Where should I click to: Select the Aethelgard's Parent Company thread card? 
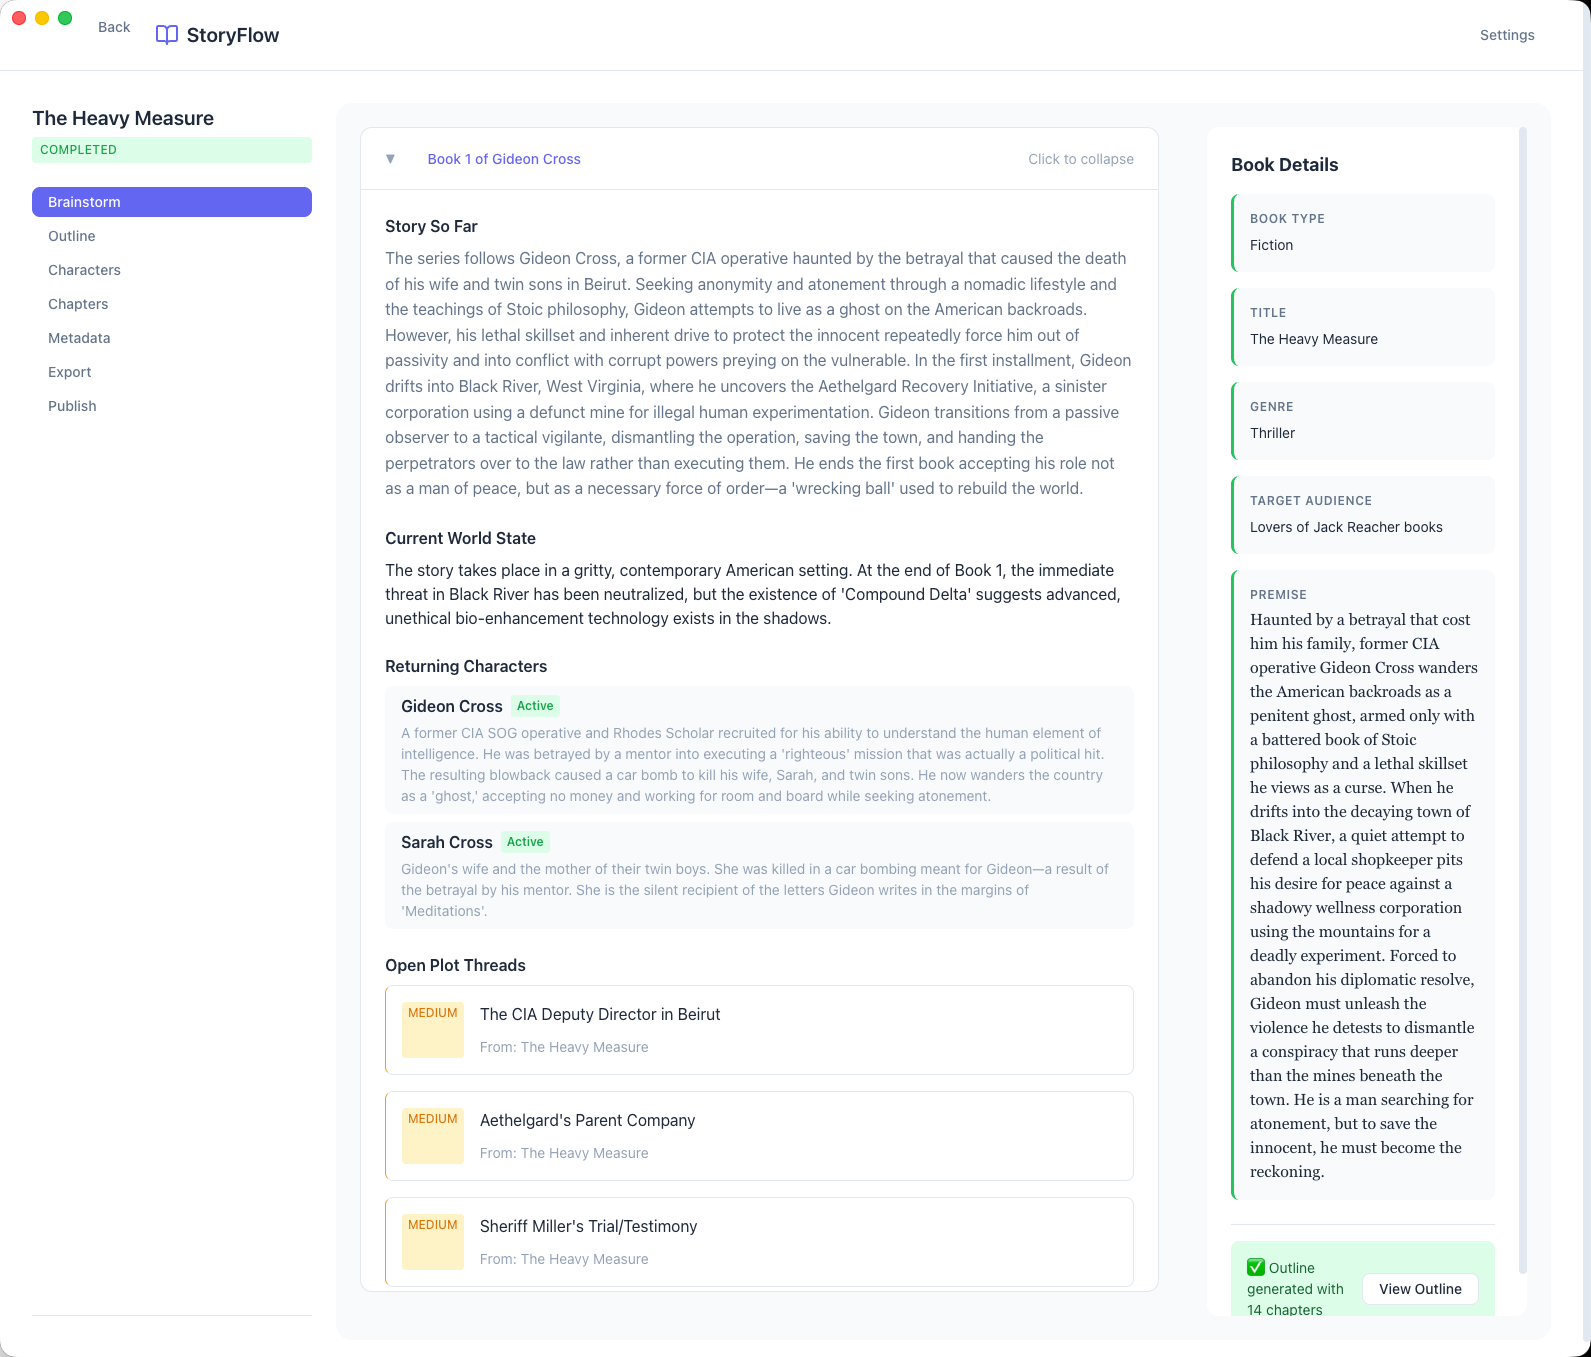point(759,1136)
